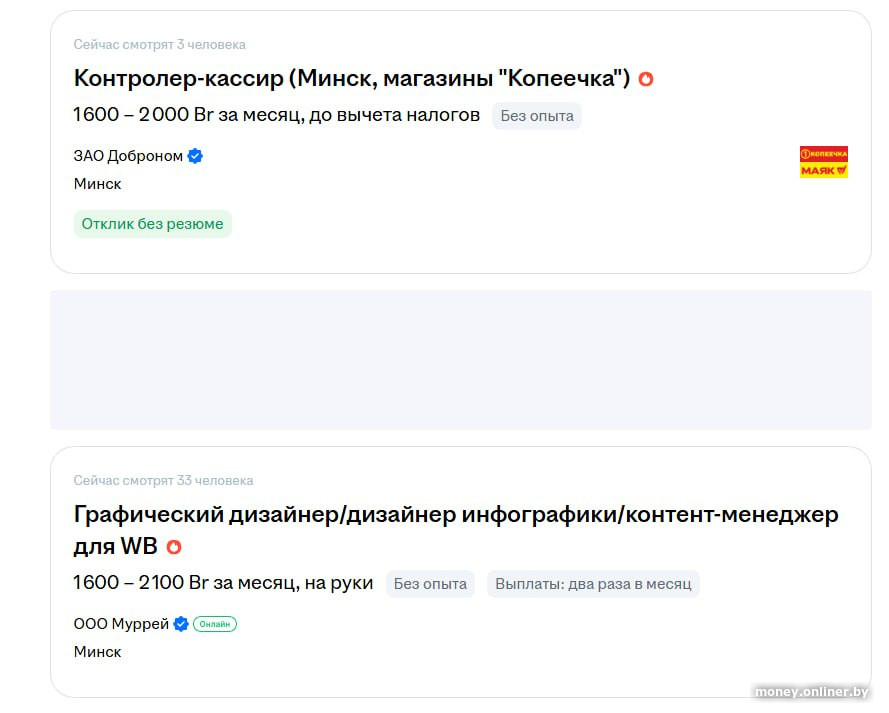Click the empty banner block between vacancies
The image size is (889, 713).
point(460,360)
